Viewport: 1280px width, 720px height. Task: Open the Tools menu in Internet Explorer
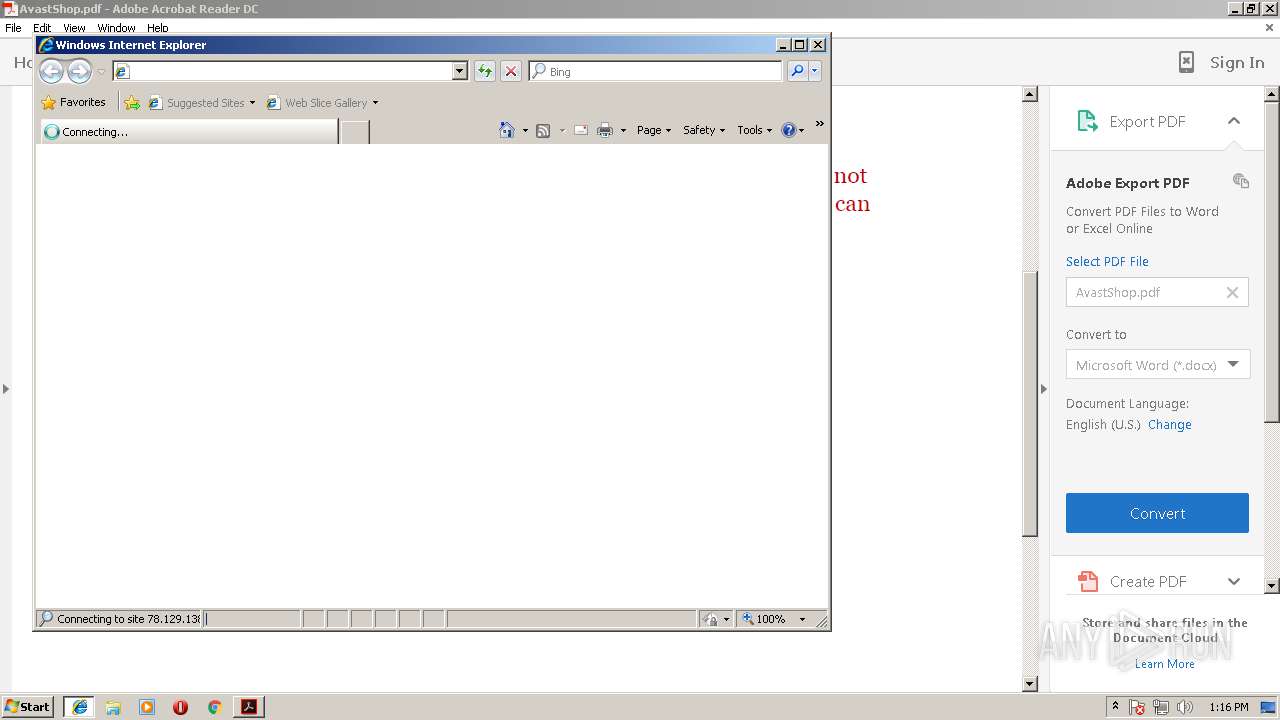tap(755, 130)
